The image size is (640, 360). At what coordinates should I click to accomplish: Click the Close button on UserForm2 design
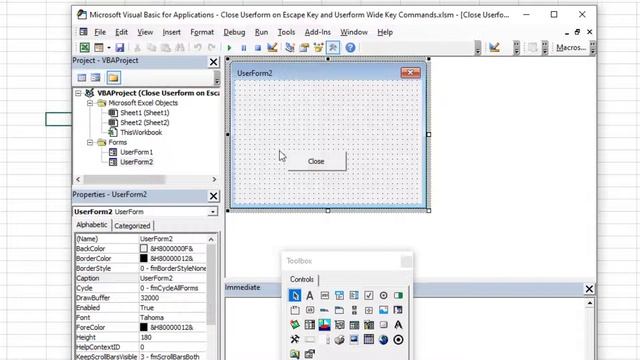317,162
